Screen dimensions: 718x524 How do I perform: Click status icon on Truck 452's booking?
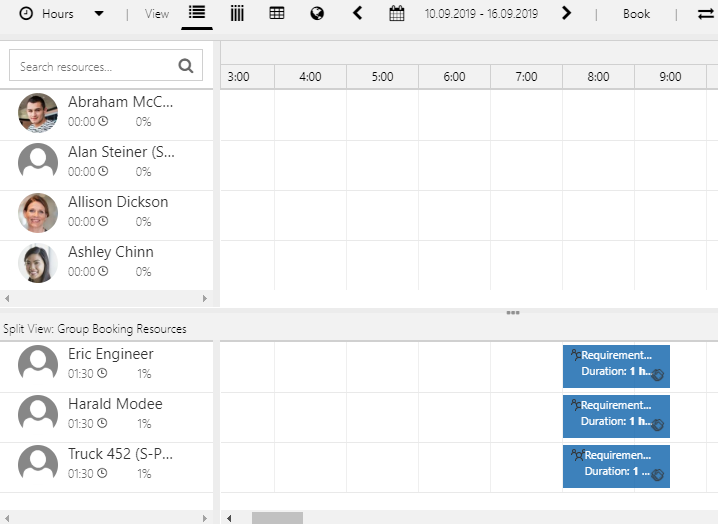point(658,475)
